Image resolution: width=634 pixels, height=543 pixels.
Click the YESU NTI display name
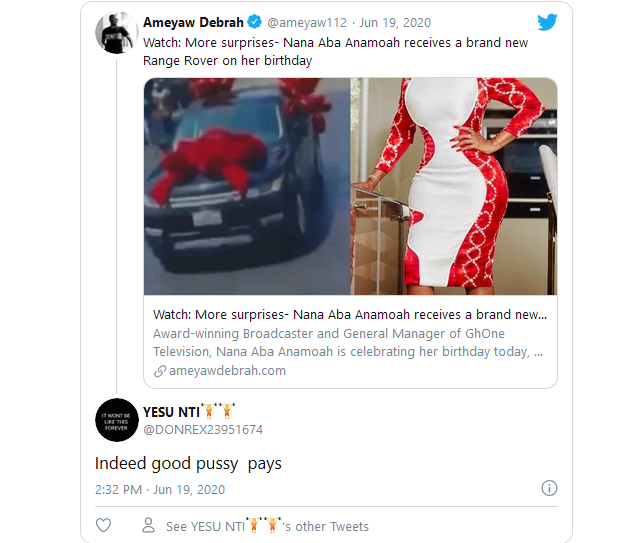172,410
